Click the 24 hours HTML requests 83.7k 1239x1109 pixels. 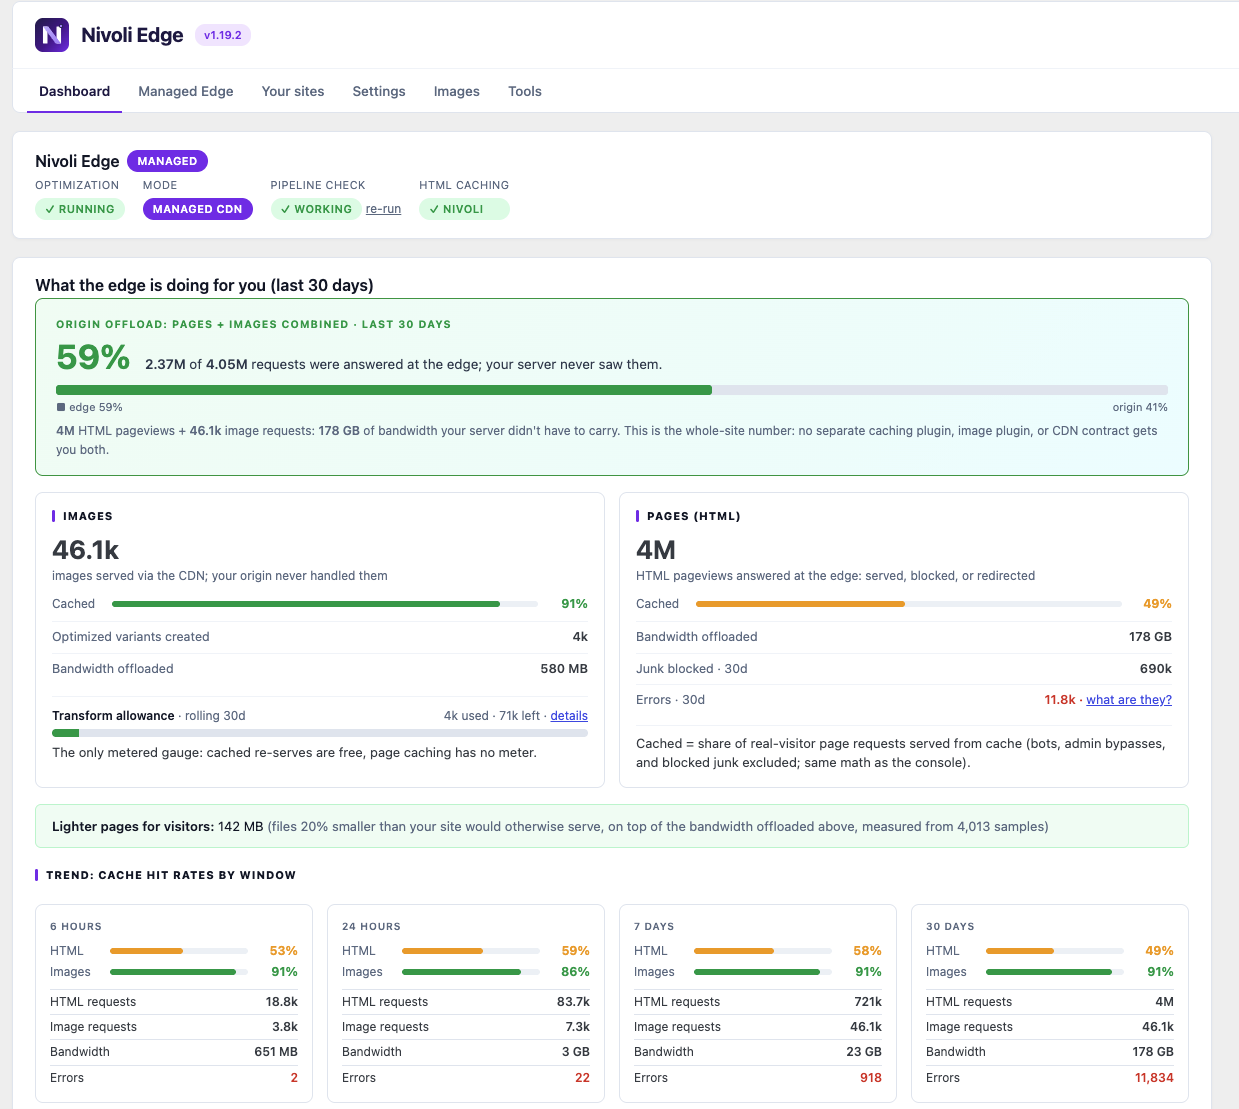573,1002
